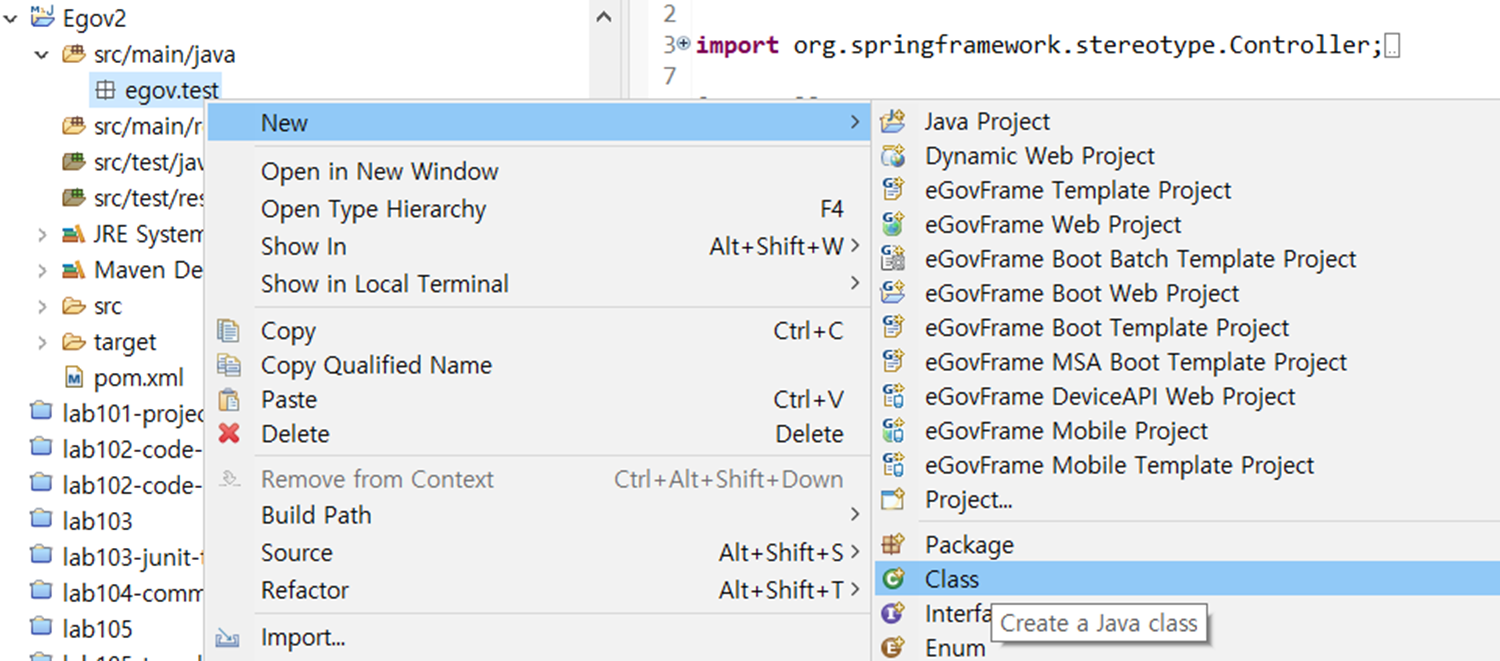Open the New submenu entry
The width and height of the screenshot is (1500, 661).
pos(539,123)
